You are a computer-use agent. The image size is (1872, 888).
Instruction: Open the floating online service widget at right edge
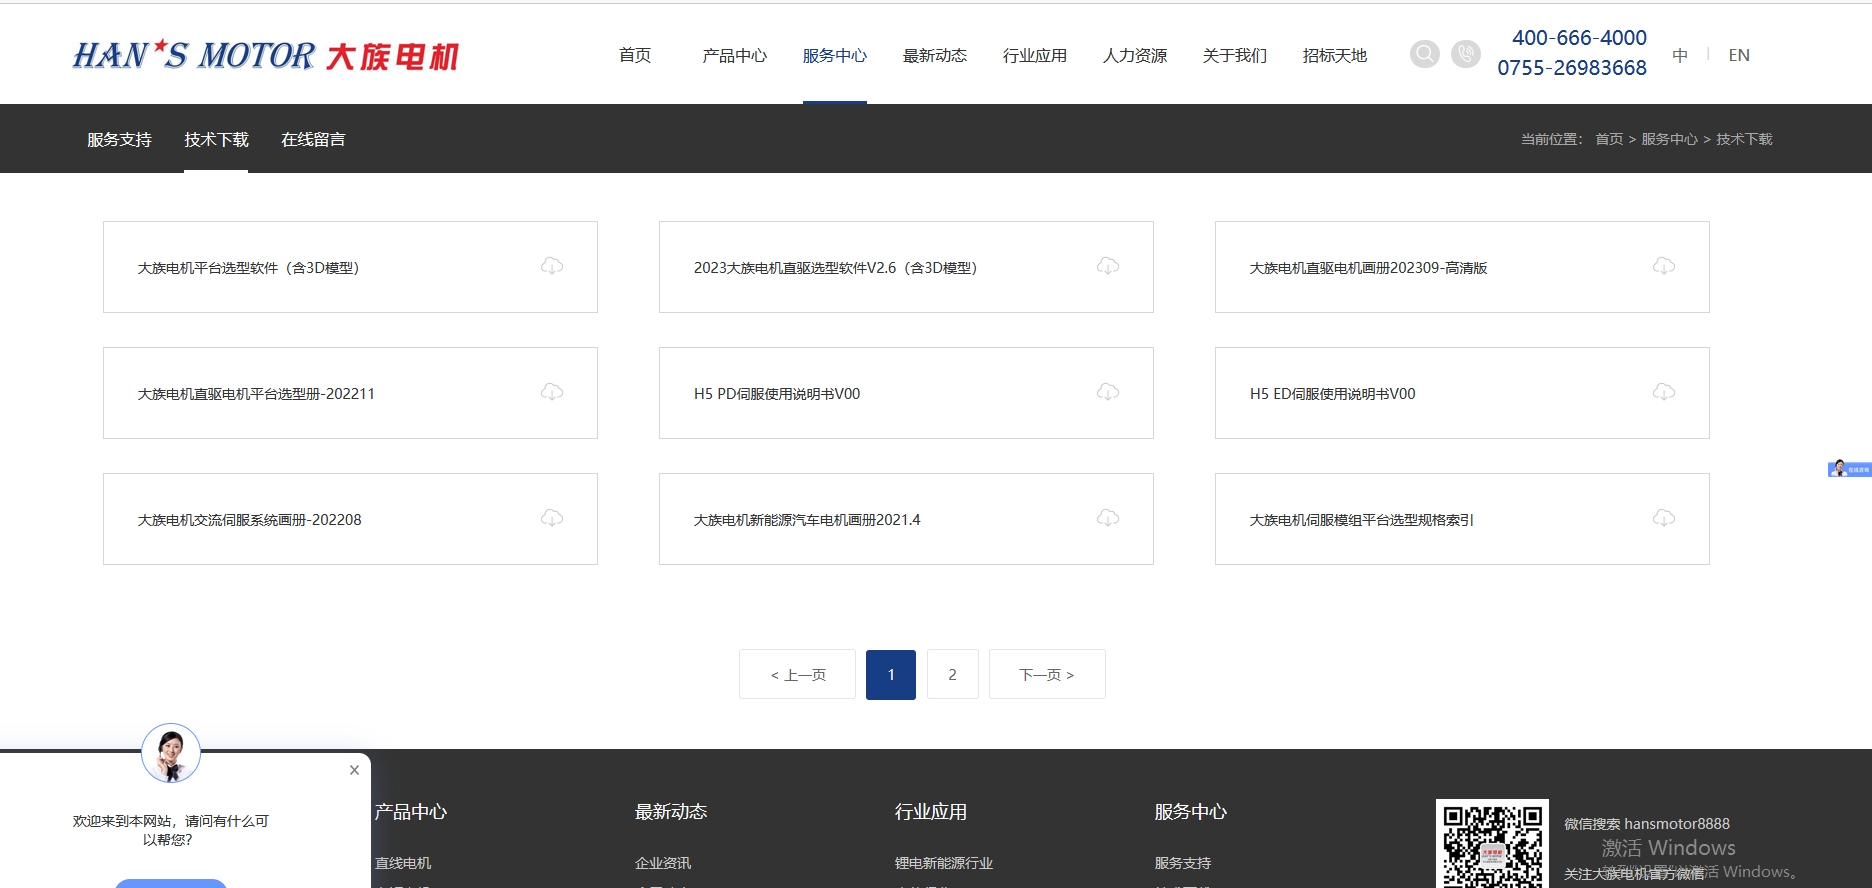click(1849, 468)
